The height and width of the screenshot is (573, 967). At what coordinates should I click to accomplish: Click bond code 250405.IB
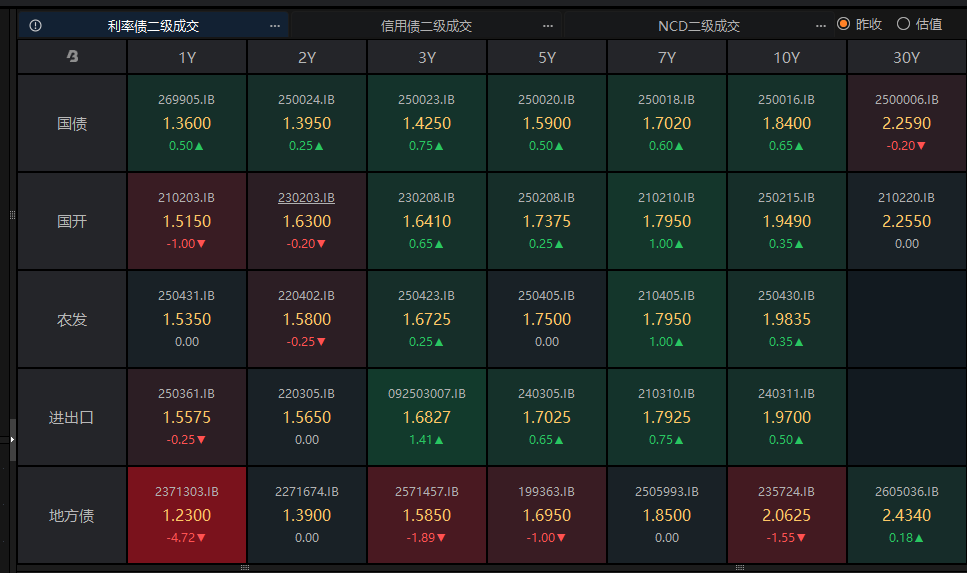point(546,295)
